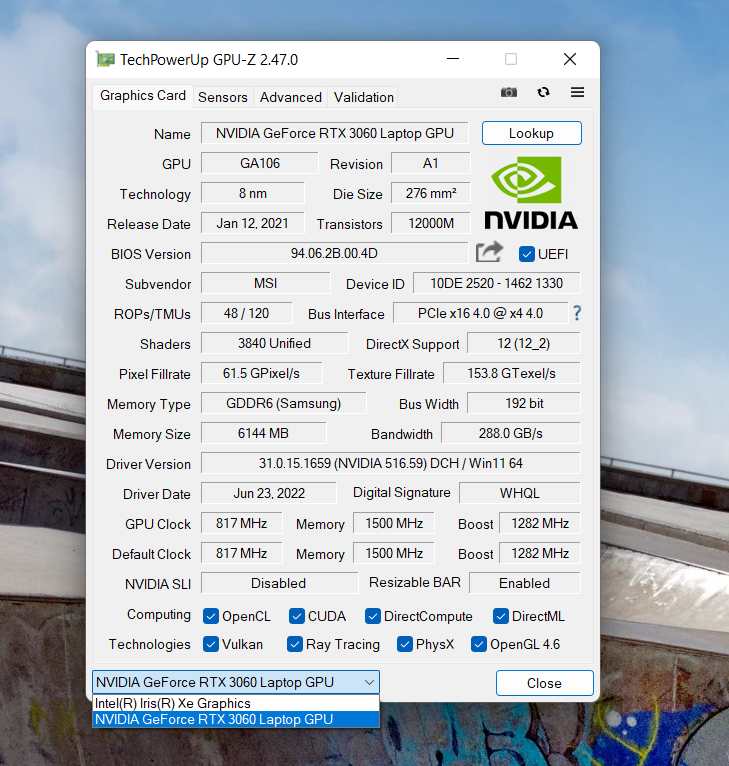Click the GPU Clock row Boost 1282 MHz
Image resolution: width=729 pixels, height=766 pixels.
click(540, 523)
